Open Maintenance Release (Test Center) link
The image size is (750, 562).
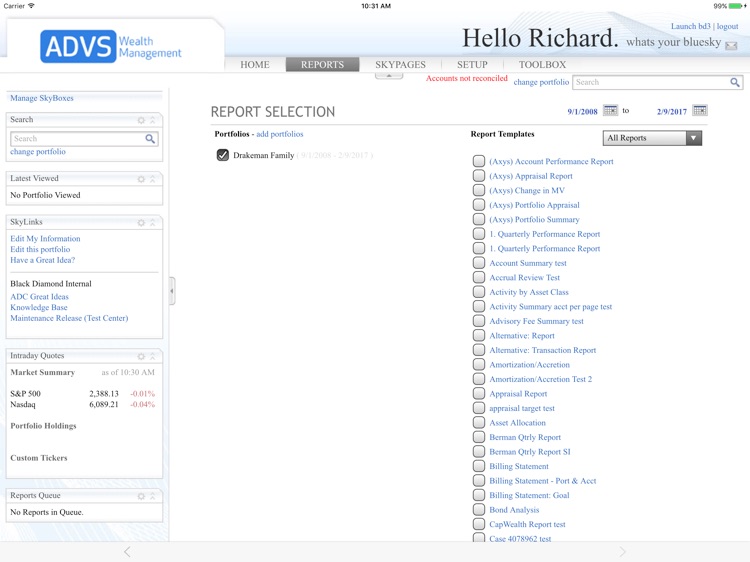69,318
